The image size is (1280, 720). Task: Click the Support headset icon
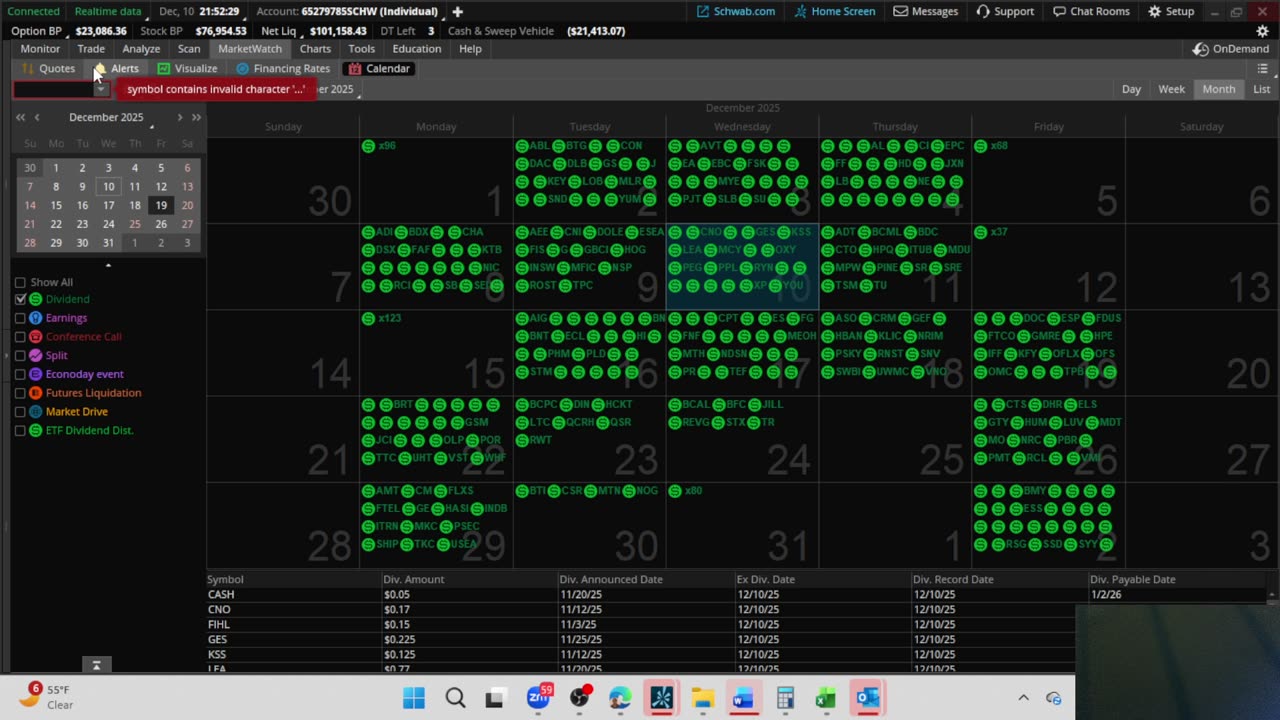[x=983, y=11]
